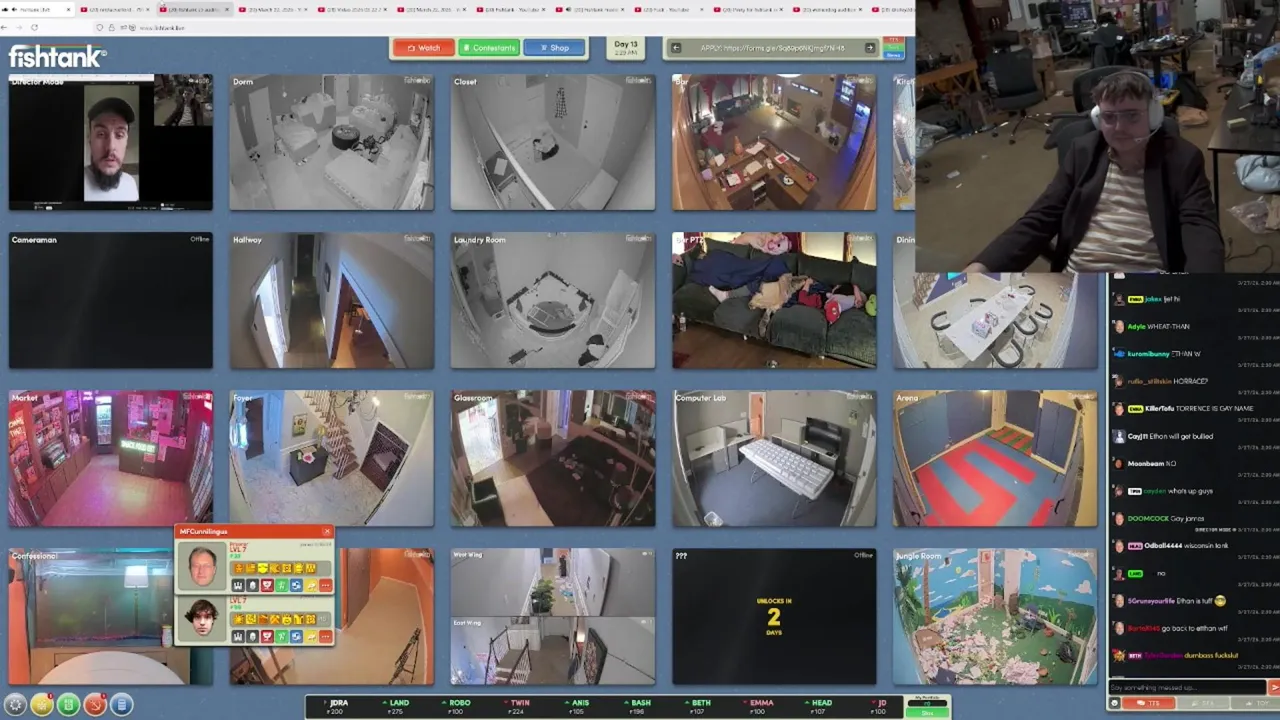Click the older man's face avatar
This screenshot has width=1280, height=720.
(x=202, y=567)
